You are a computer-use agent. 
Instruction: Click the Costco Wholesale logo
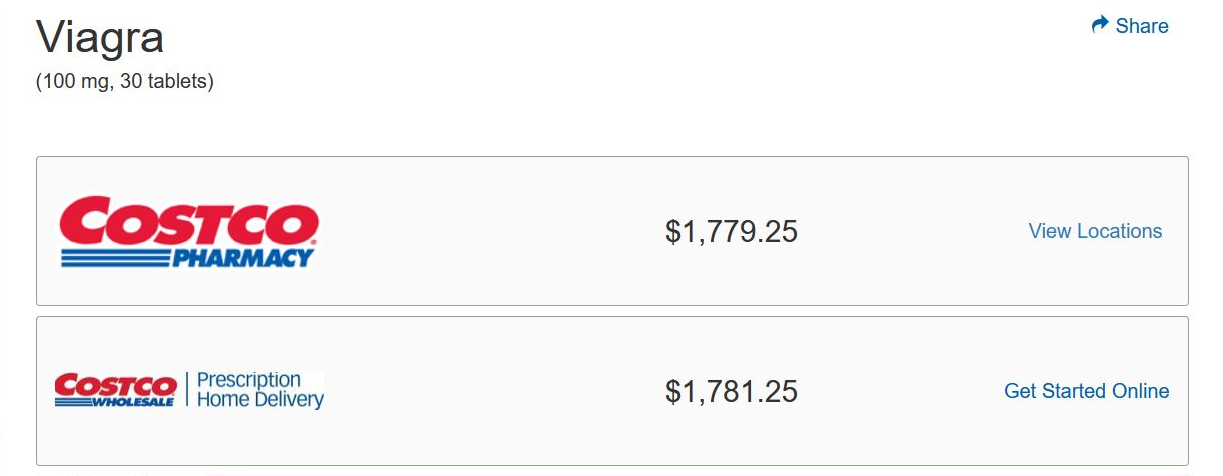pos(116,390)
